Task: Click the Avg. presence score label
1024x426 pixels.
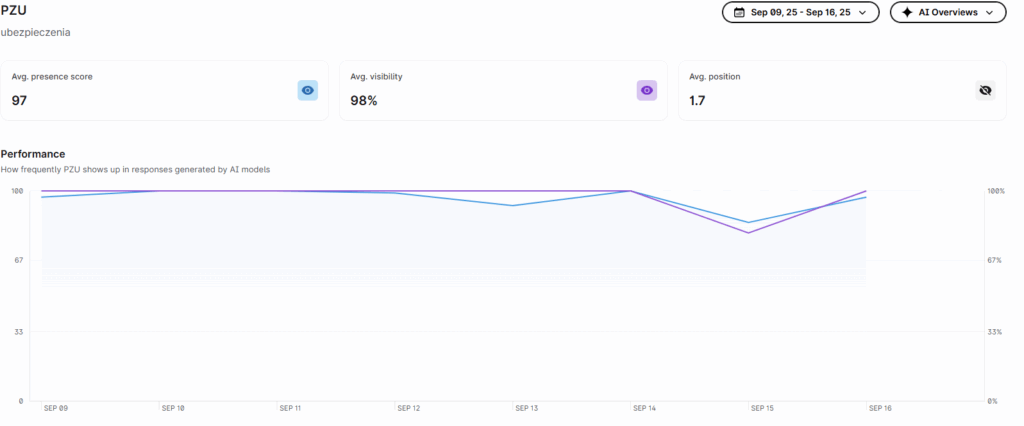Action: [52, 76]
